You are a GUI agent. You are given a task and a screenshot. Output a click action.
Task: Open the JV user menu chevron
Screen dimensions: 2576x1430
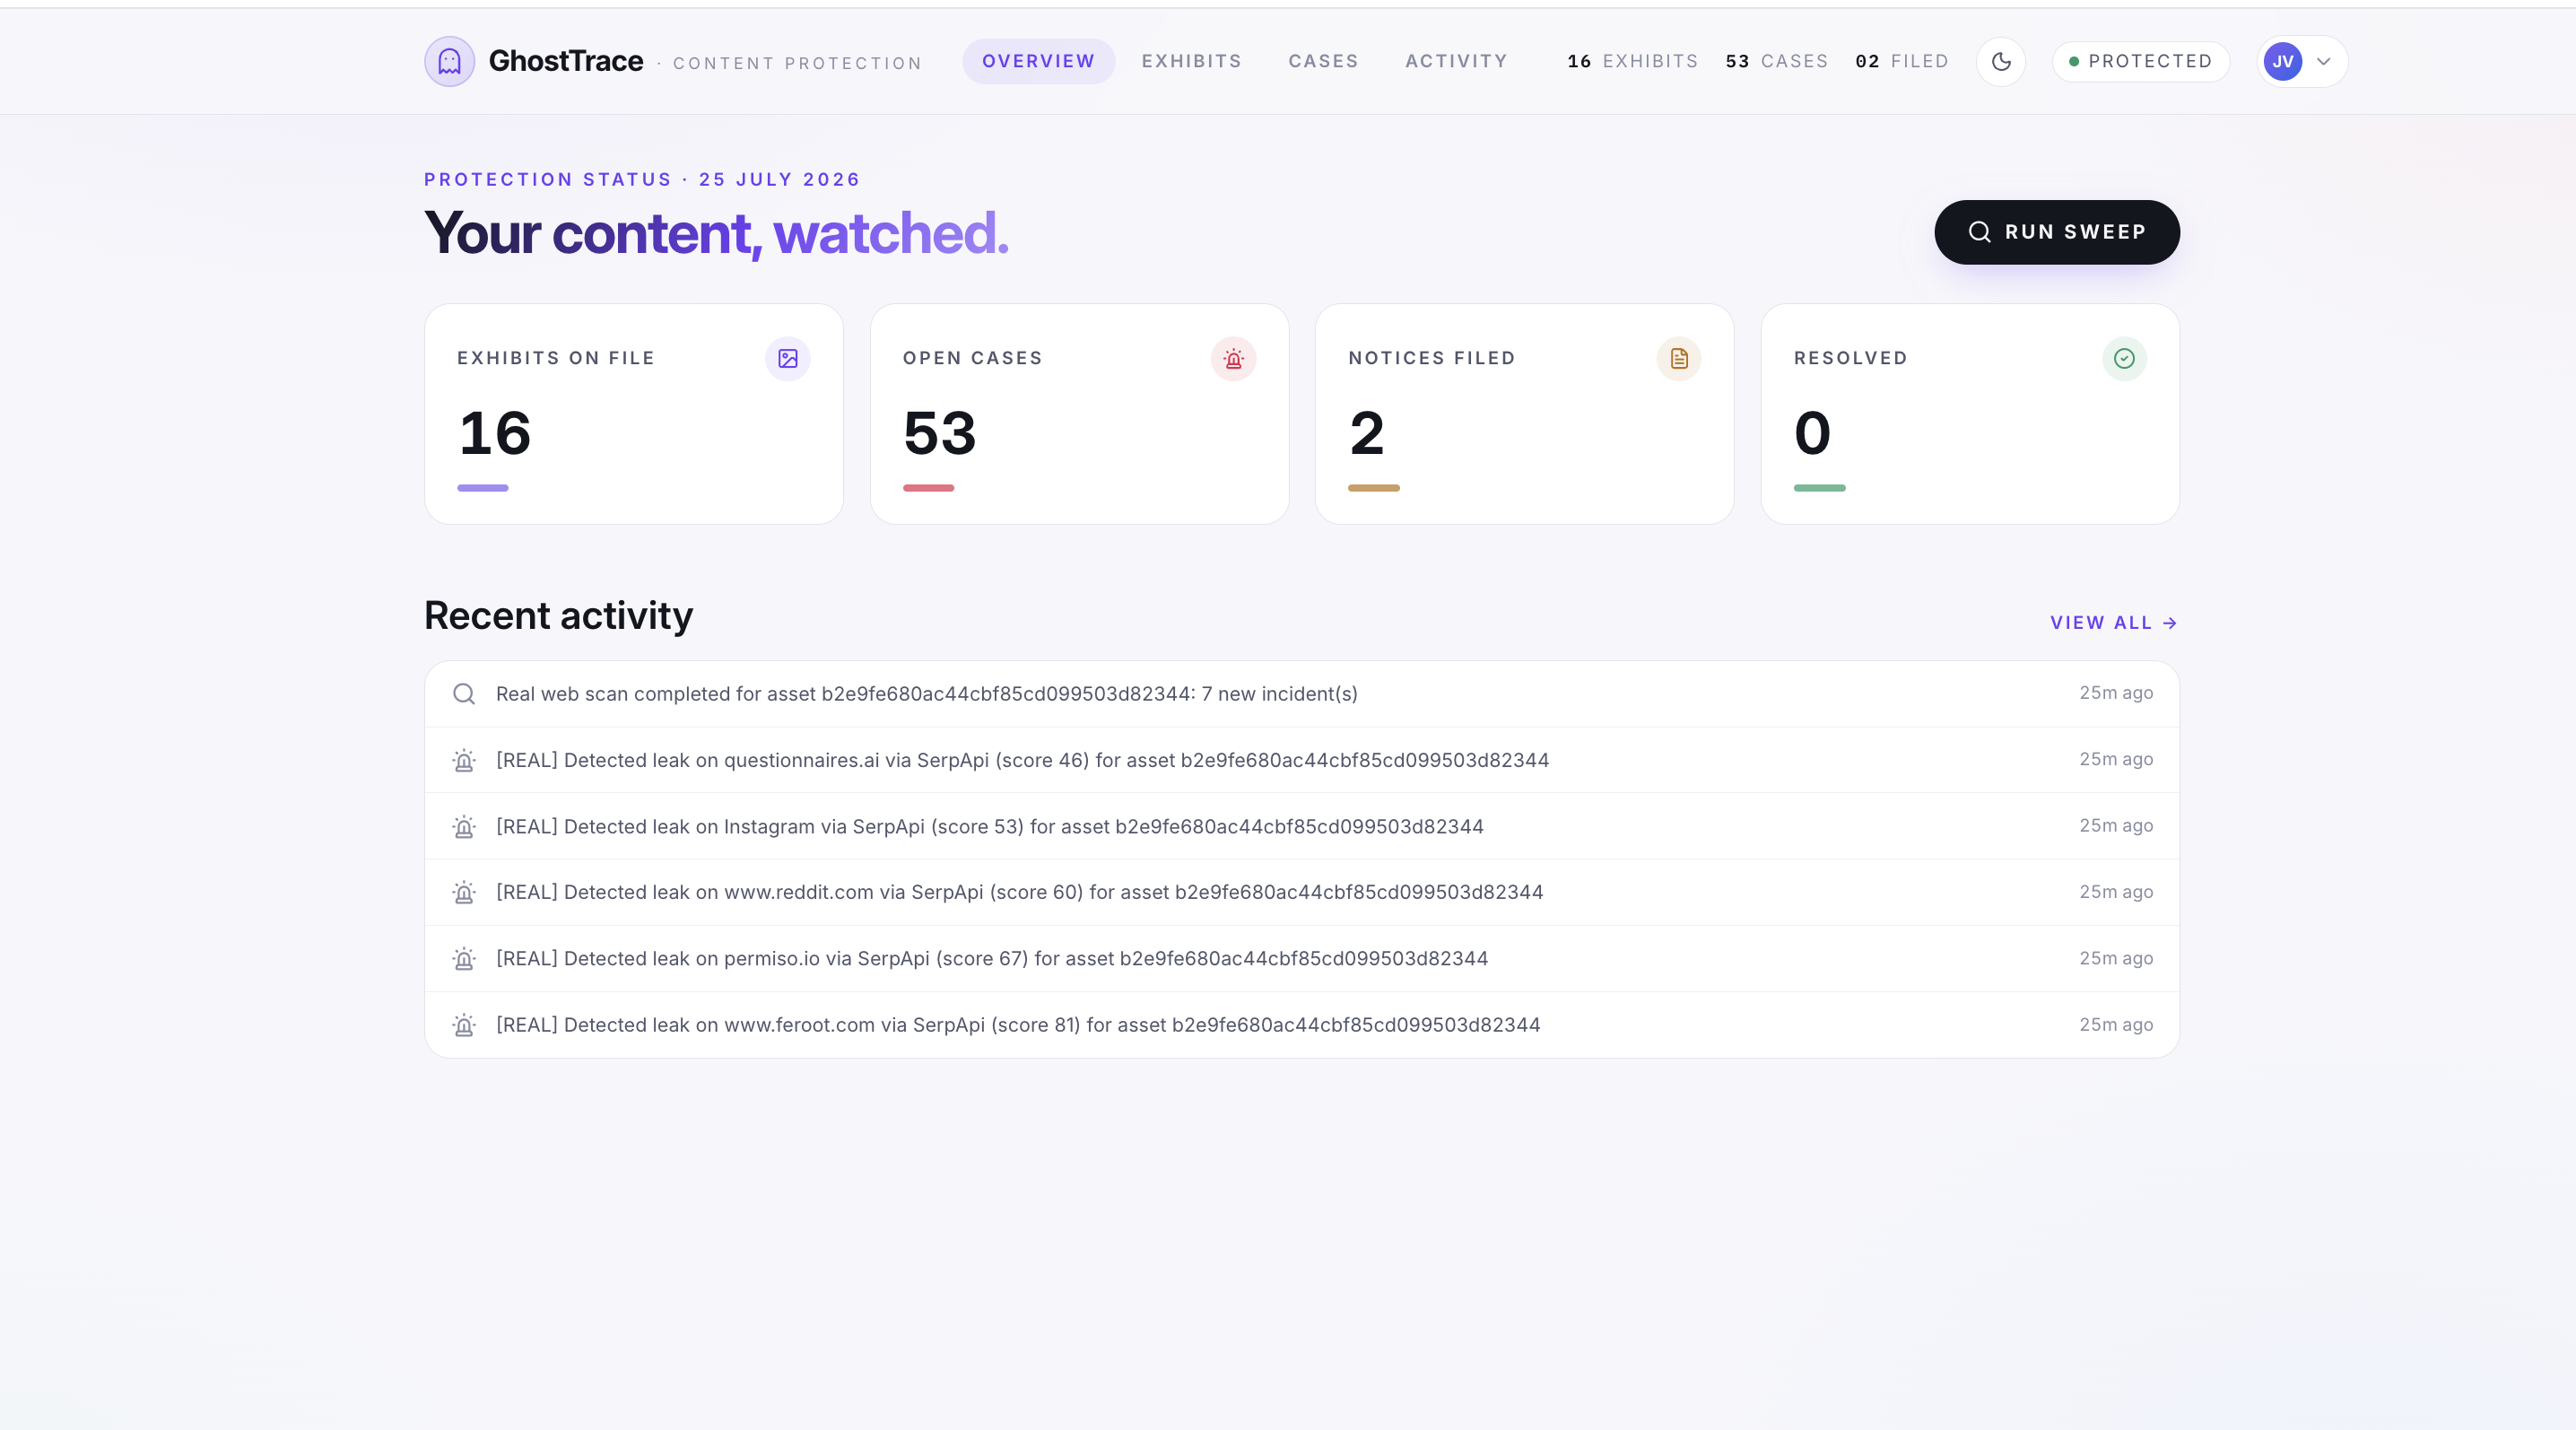(x=2324, y=62)
